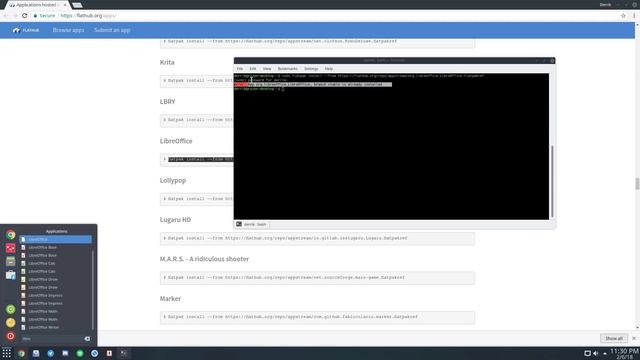Click the page scrollbar thumb in Chrome
This screenshot has width=640, height=360.
tap(637, 184)
